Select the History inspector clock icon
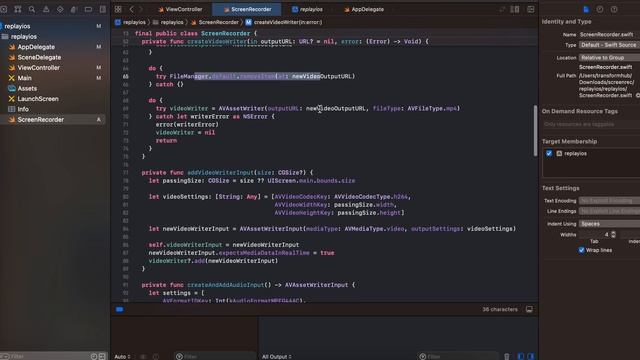Viewport: 640px width, 360px height. click(x=600, y=9)
